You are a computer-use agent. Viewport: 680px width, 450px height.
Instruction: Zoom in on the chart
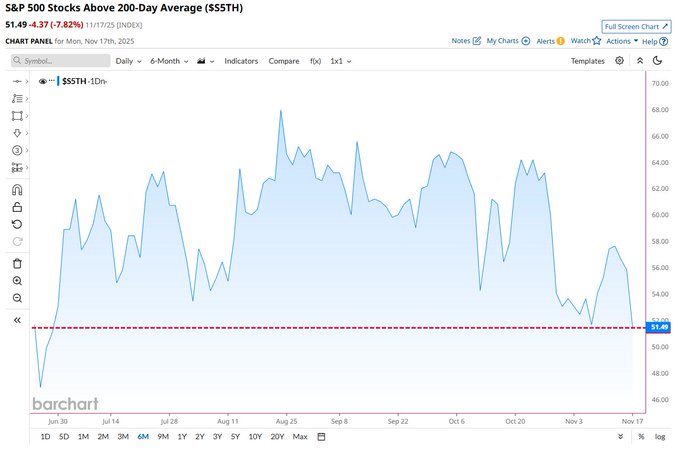tap(17, 281)
